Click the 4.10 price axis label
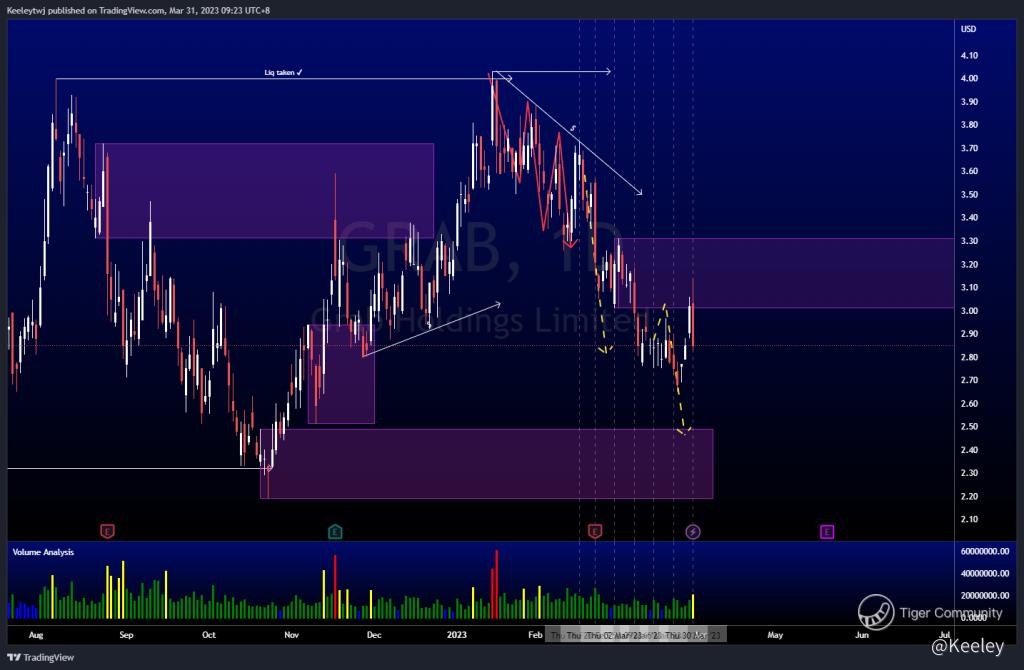The image size is (1024, 670). tap(969, 56)
